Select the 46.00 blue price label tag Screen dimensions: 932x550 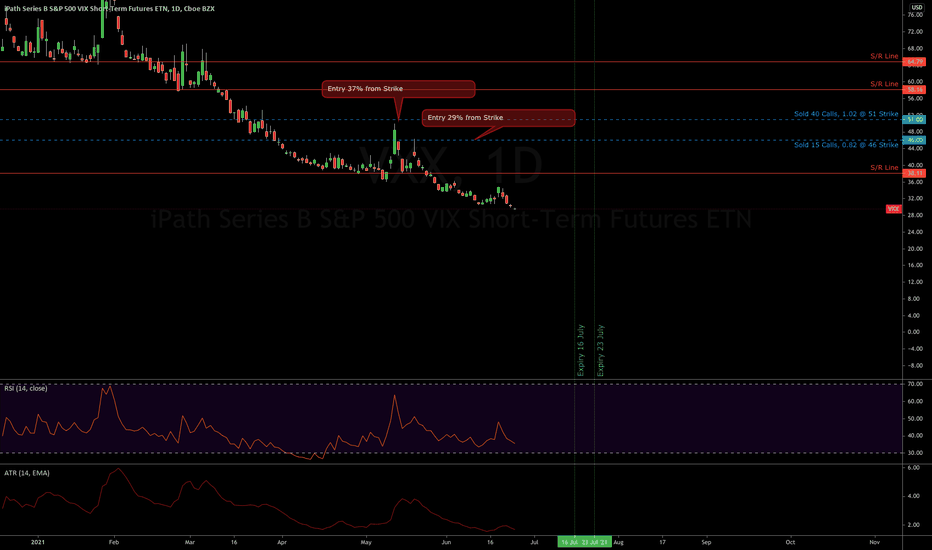point(914,140)
